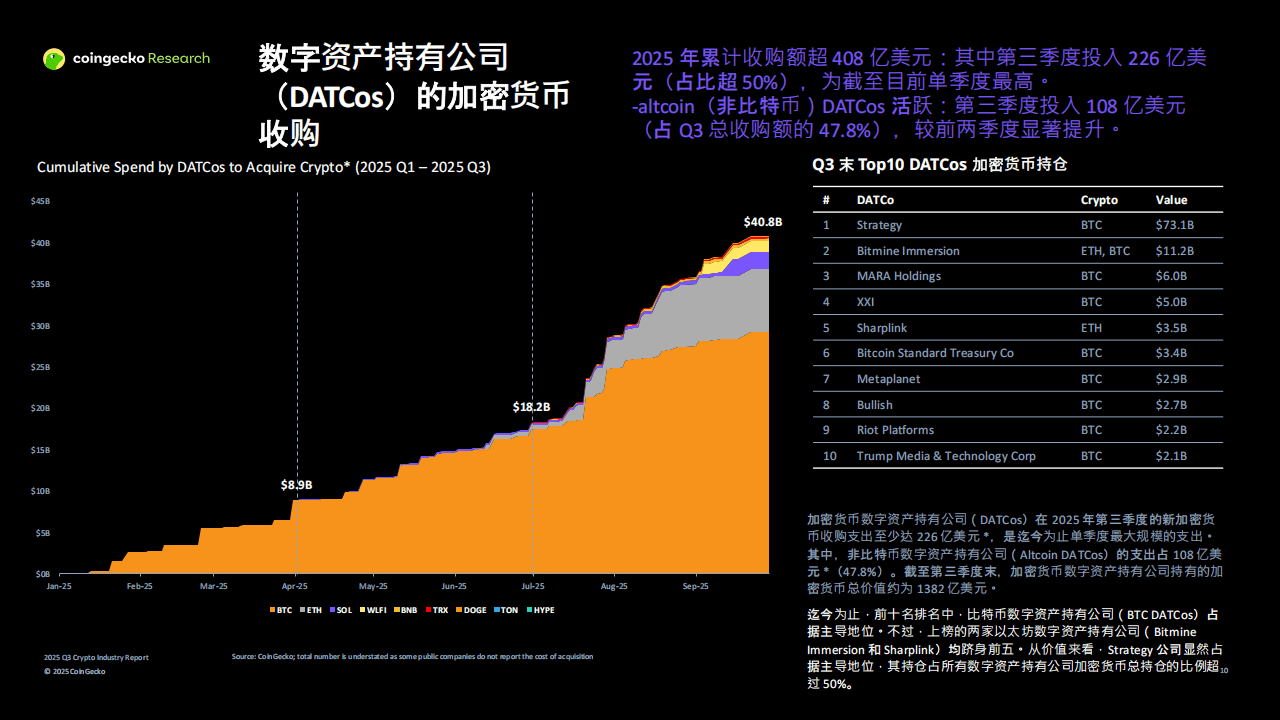Viewport: 1280px width, 720px height.
Task: Click the $18.2B chart data label
Action: [x=531, y=407]
